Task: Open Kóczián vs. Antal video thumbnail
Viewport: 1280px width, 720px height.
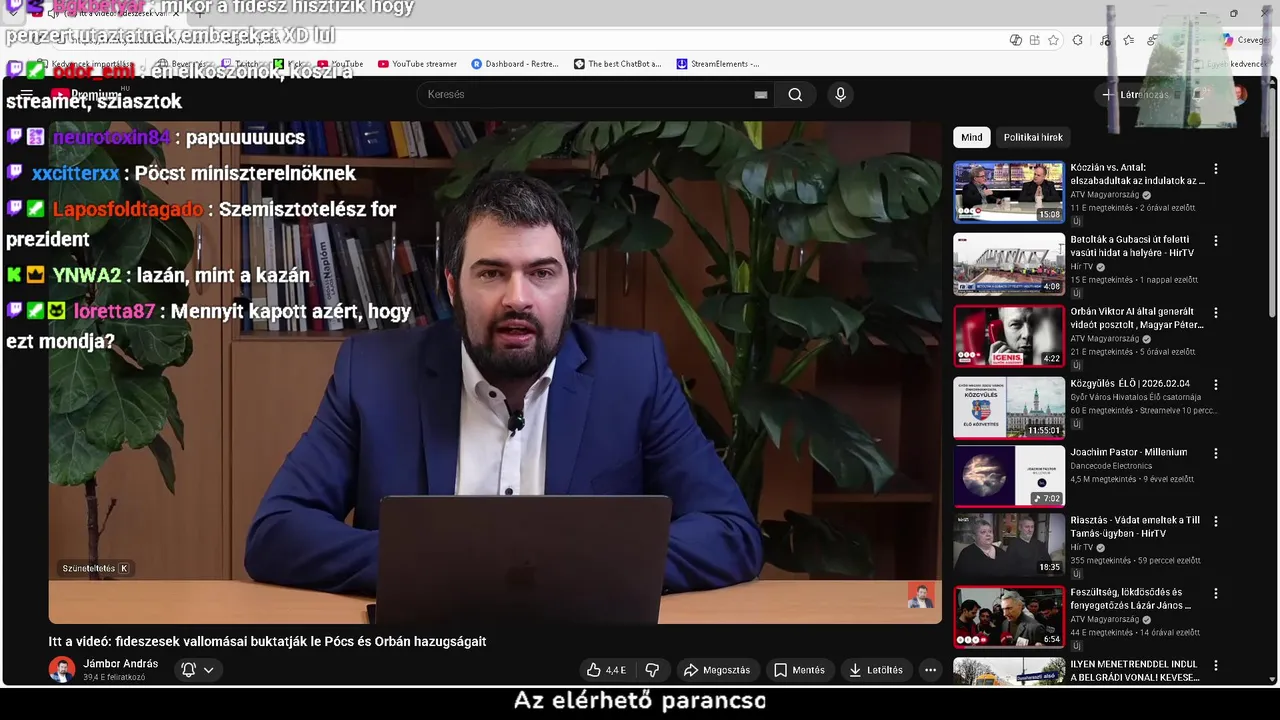Action: [x=1009, y=192]
